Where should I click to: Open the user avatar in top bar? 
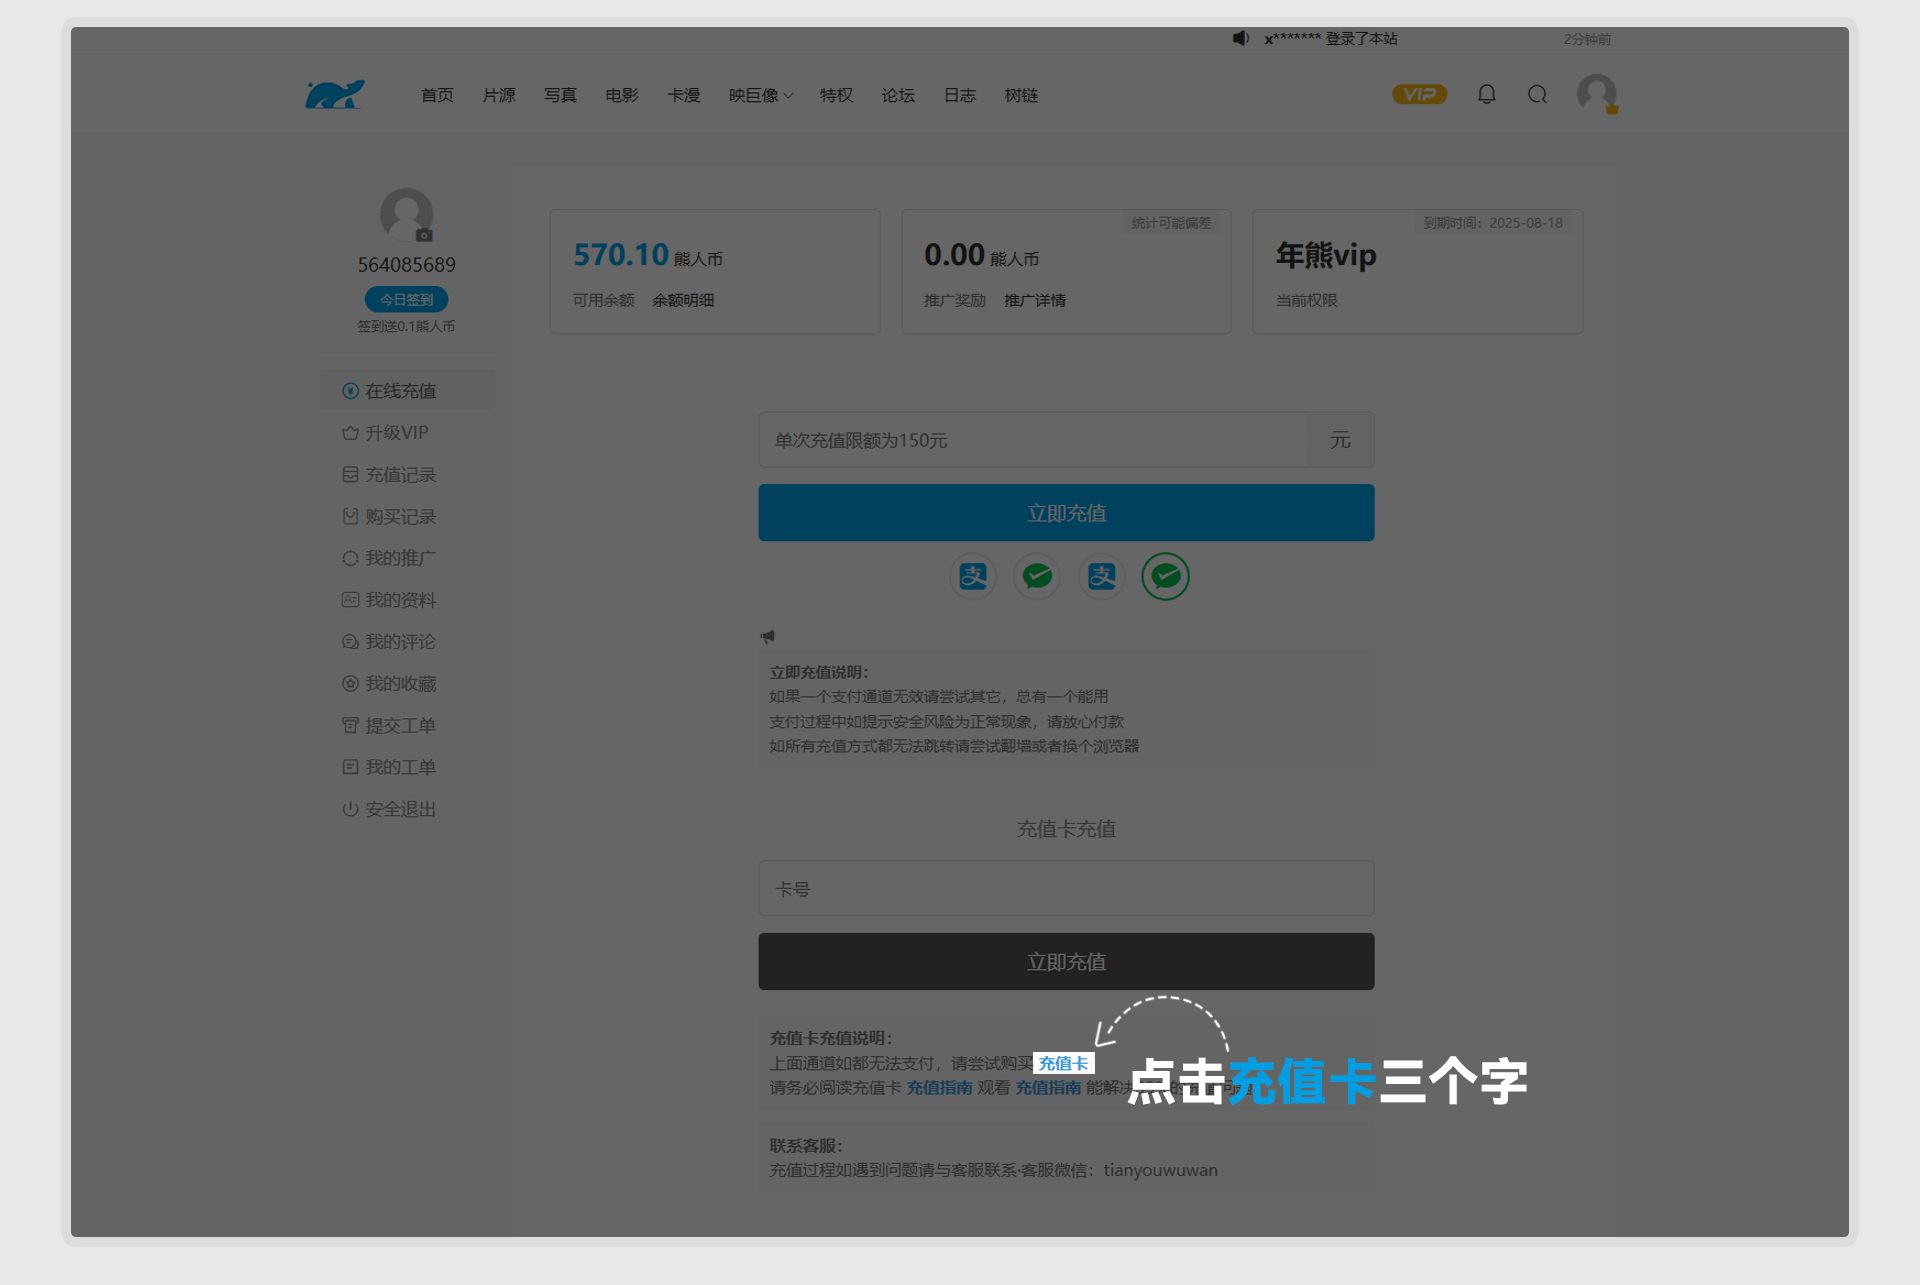[x=1597, y=94]
